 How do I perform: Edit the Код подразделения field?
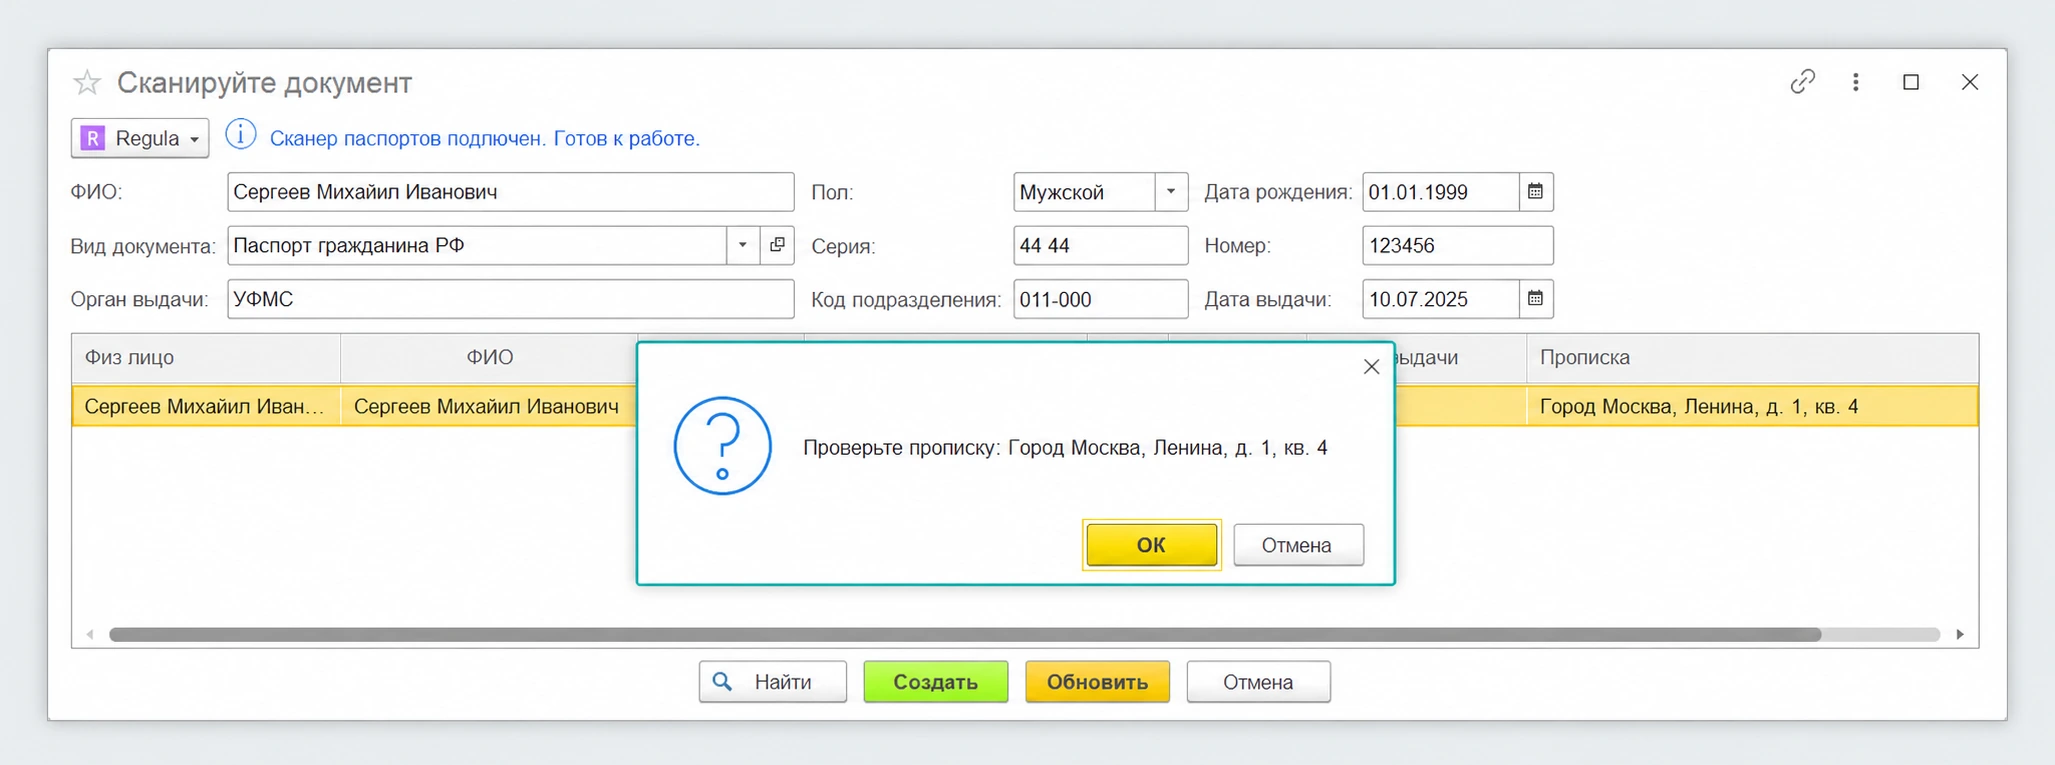pyautogui.click(x=1100, y=300)
